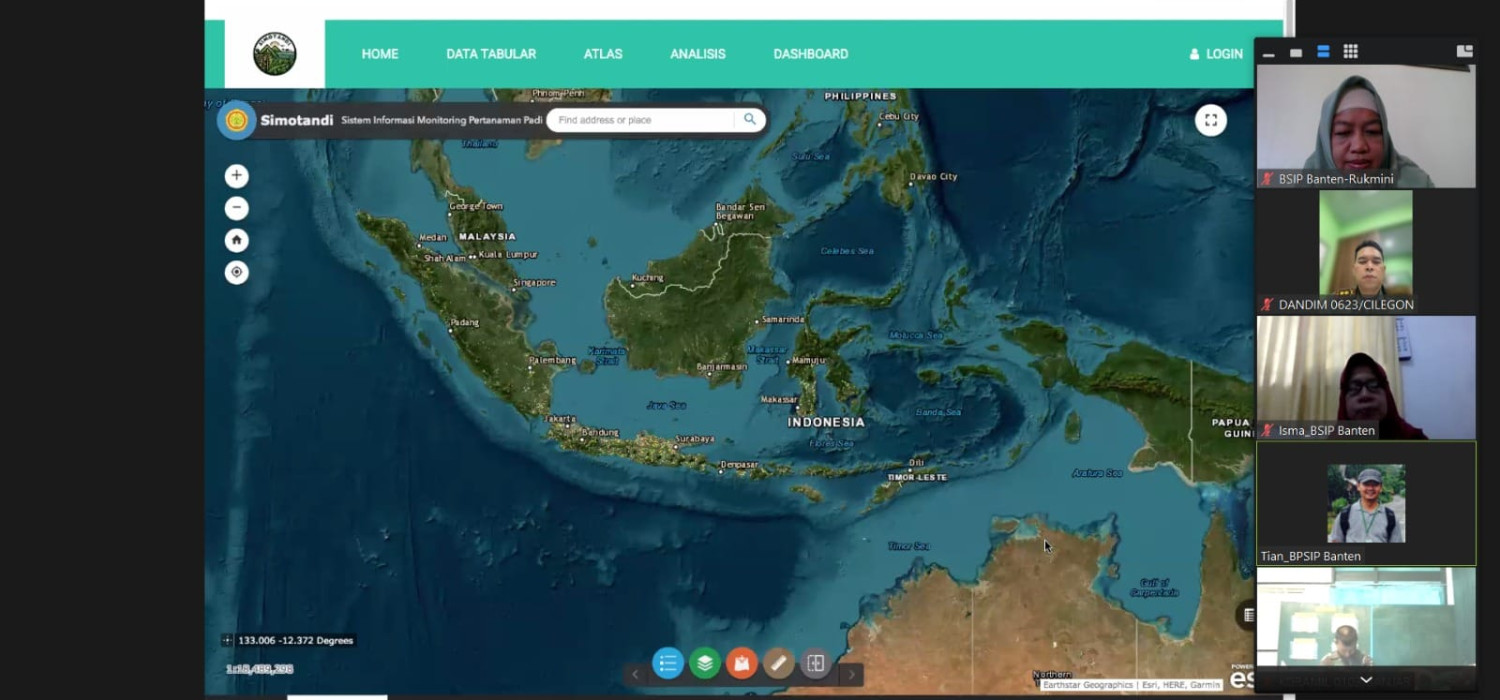Image resolution: width=1500 pixels, height=700 pixels.
Task: Open the green Layer List widget
Action: pos(705,662)
